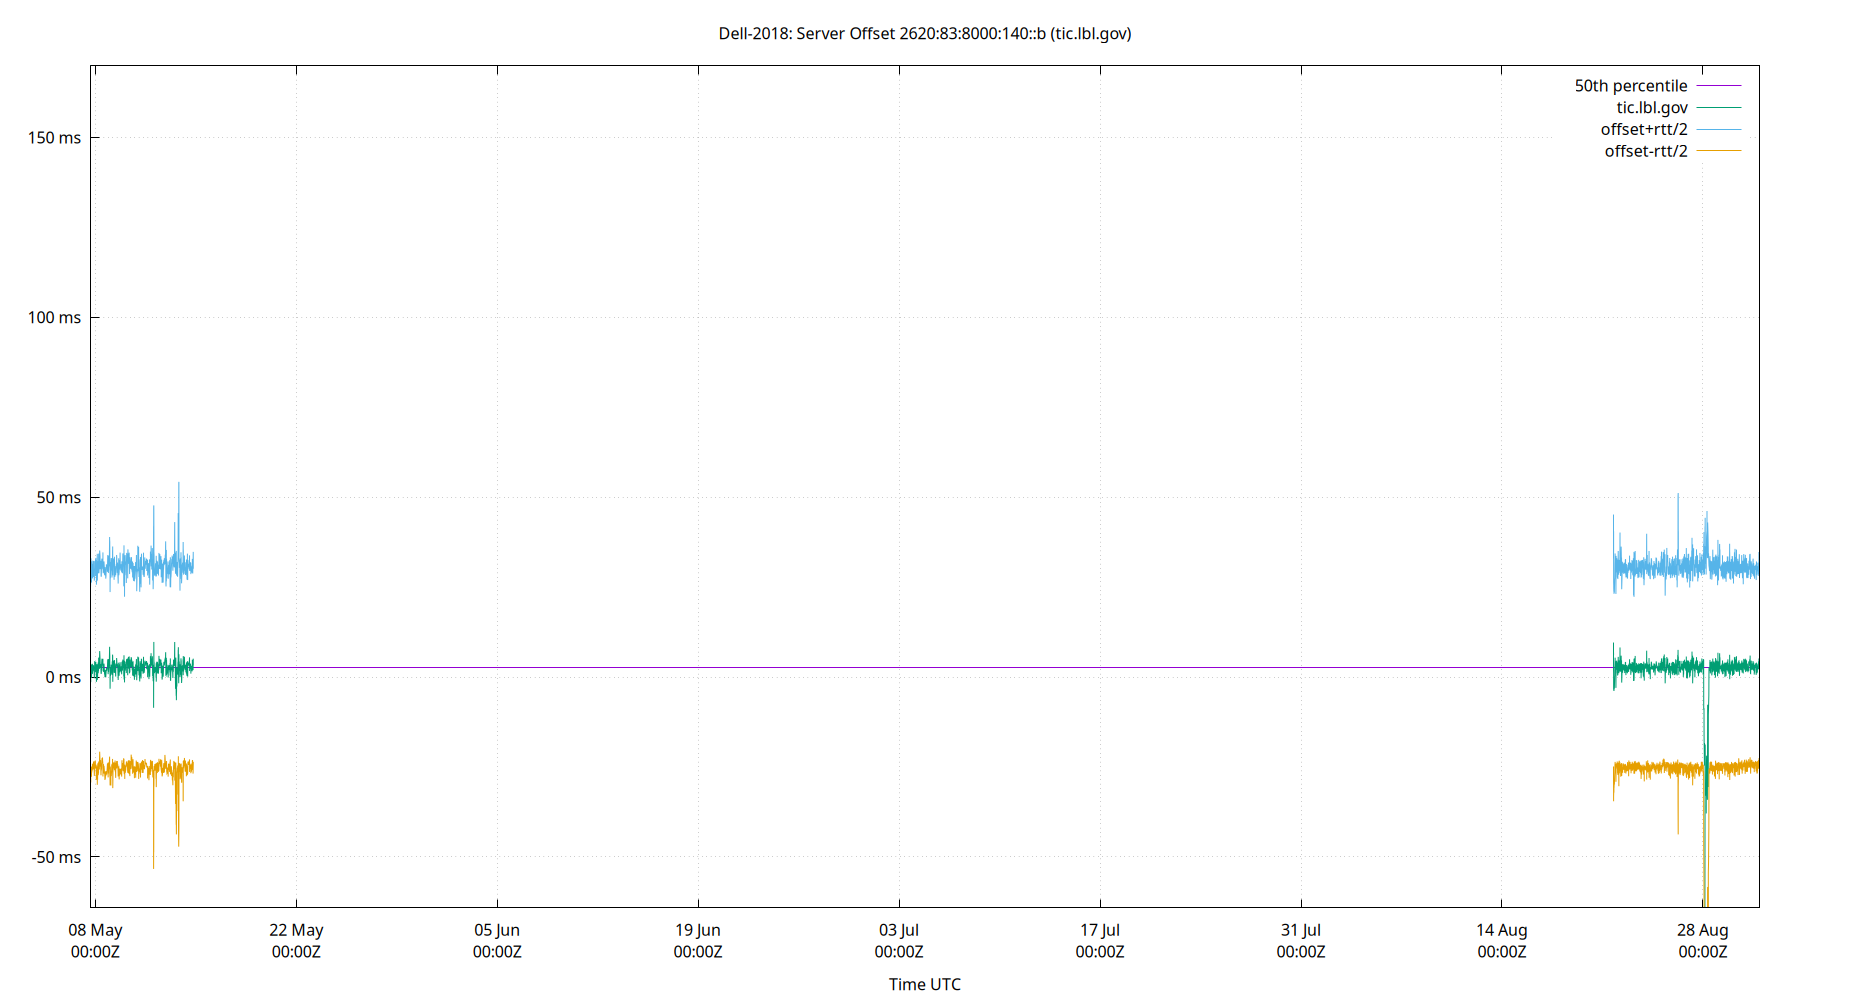Click the tic.lbl.gov legend text label

[x=1651, y=107]
